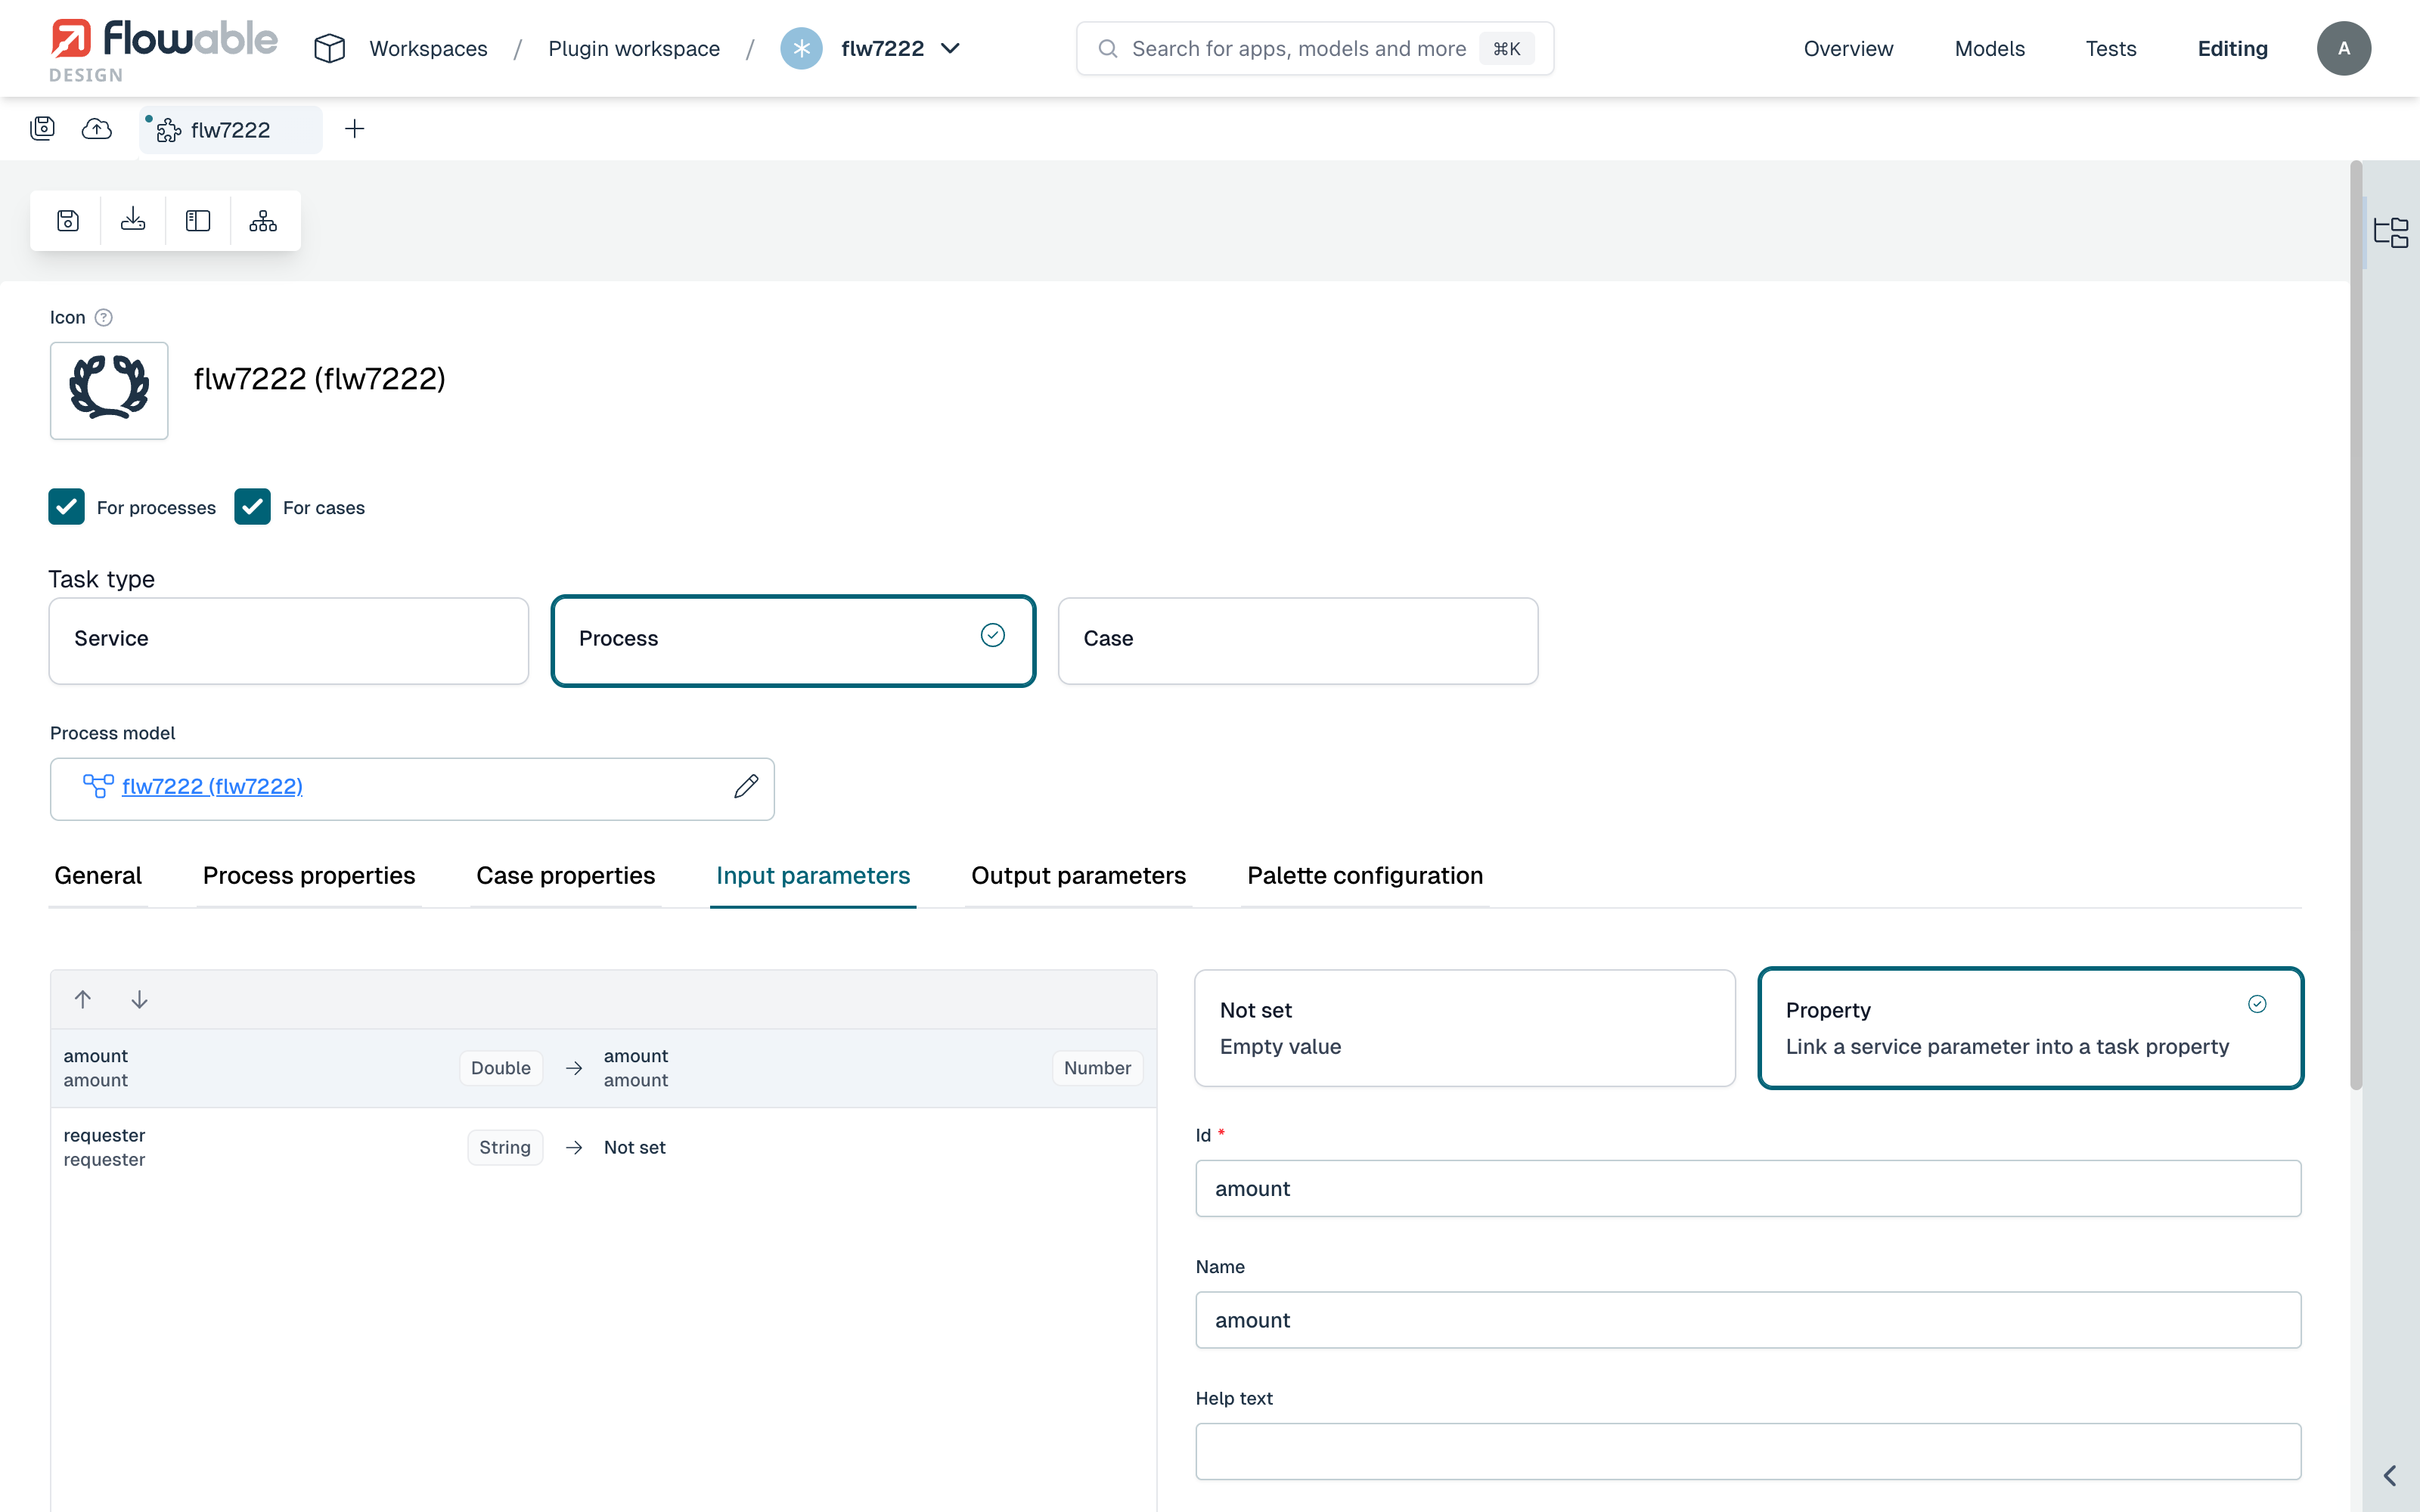Move parameter up with arrow icon

pos(83,999)
